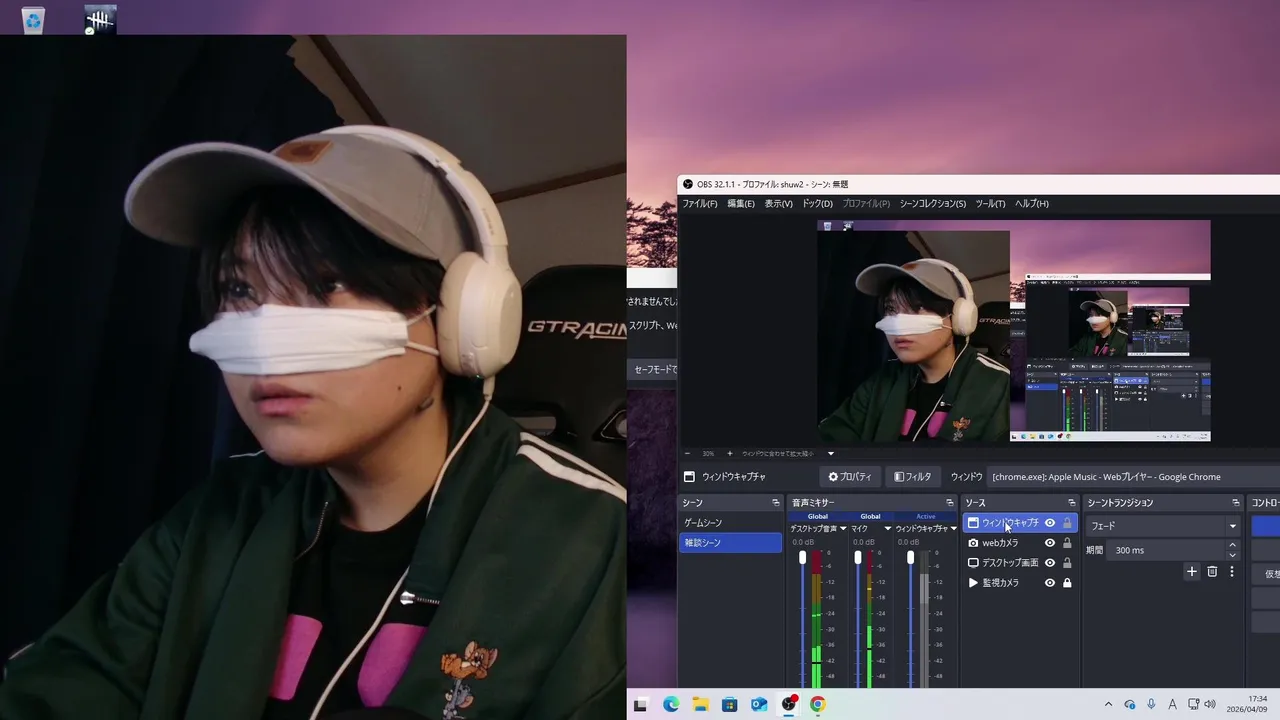Click the preview zoom in plus button
The height and width of the screenshot is (720, 1280).
[x=730, y=454]
